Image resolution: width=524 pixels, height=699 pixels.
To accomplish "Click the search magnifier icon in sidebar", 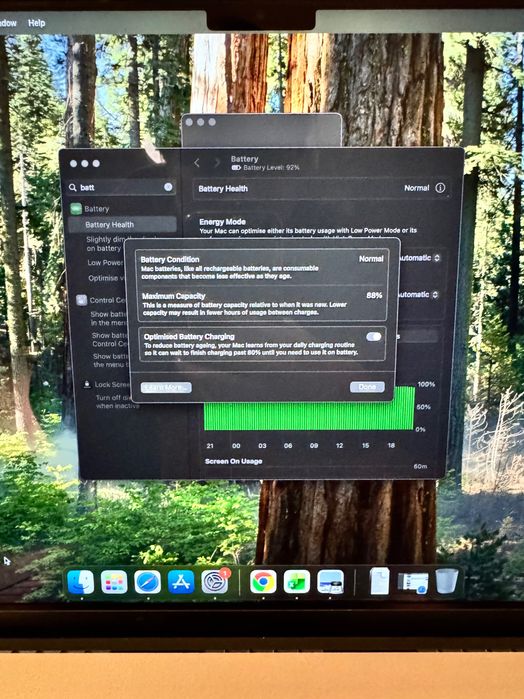I will (73, 187).
